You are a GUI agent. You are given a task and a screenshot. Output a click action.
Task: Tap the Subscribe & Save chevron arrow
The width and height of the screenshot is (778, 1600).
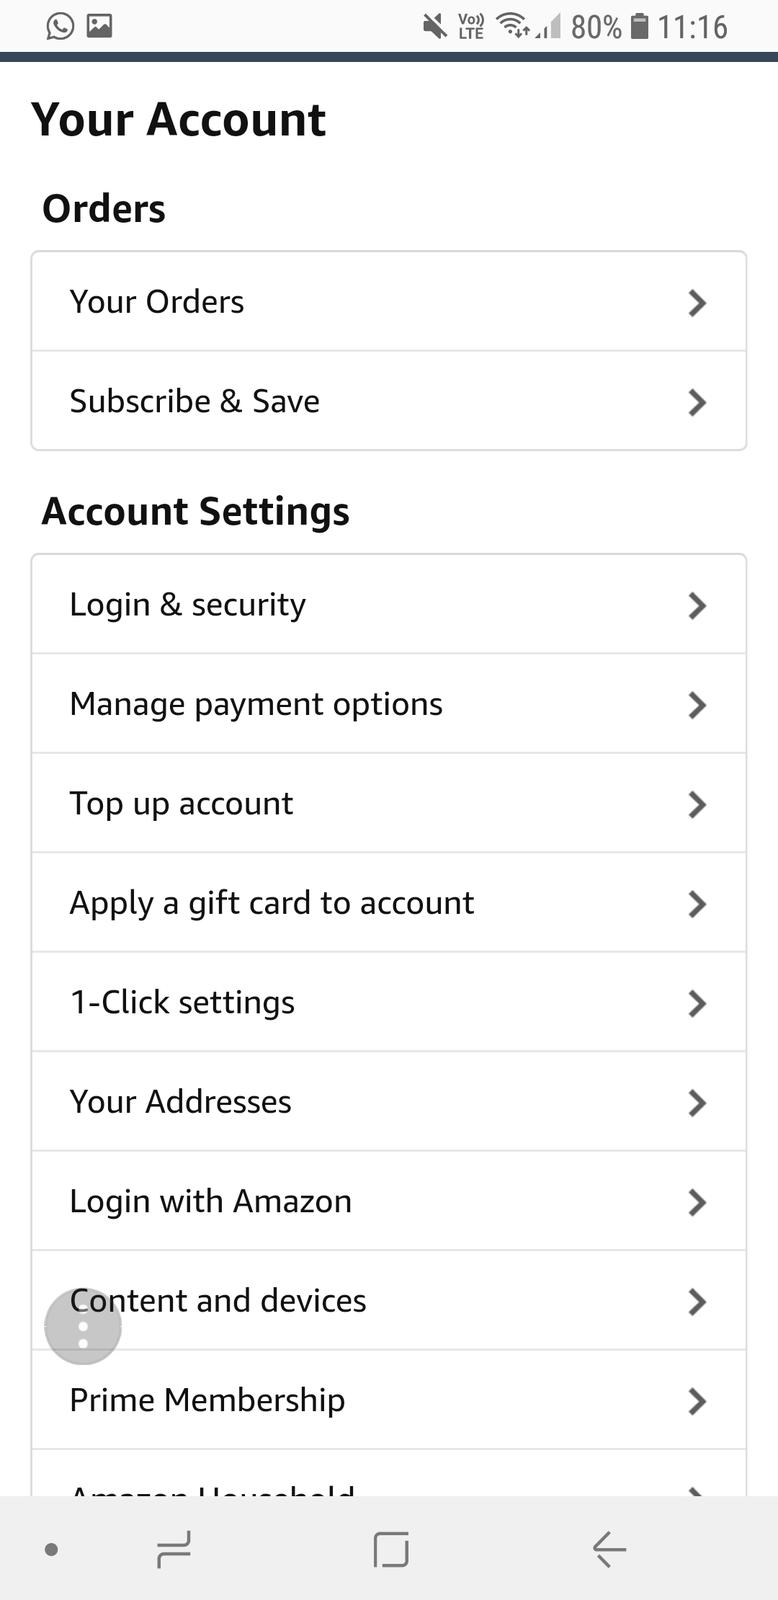coord(697,402)
